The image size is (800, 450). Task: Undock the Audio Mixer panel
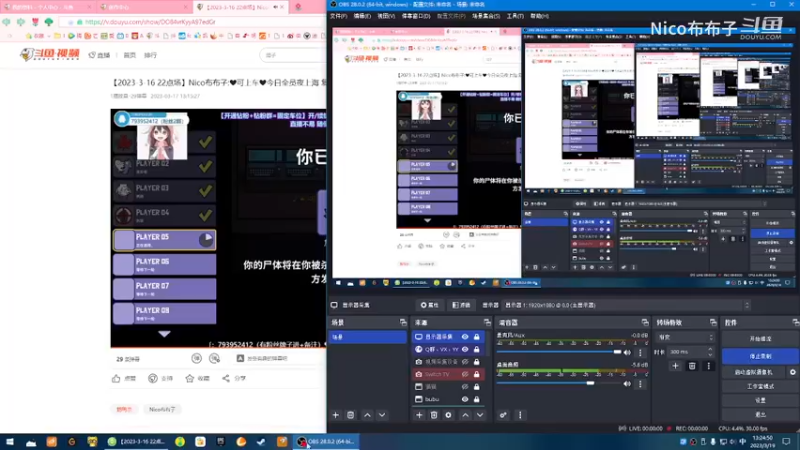pyautogui.click(x=645, y=322)
